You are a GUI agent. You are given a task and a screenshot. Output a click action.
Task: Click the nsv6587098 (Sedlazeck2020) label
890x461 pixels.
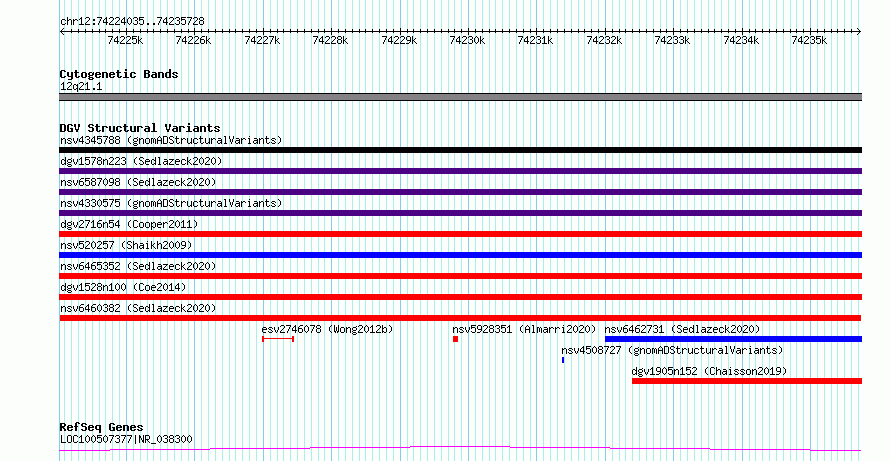(x=138, y=182)
